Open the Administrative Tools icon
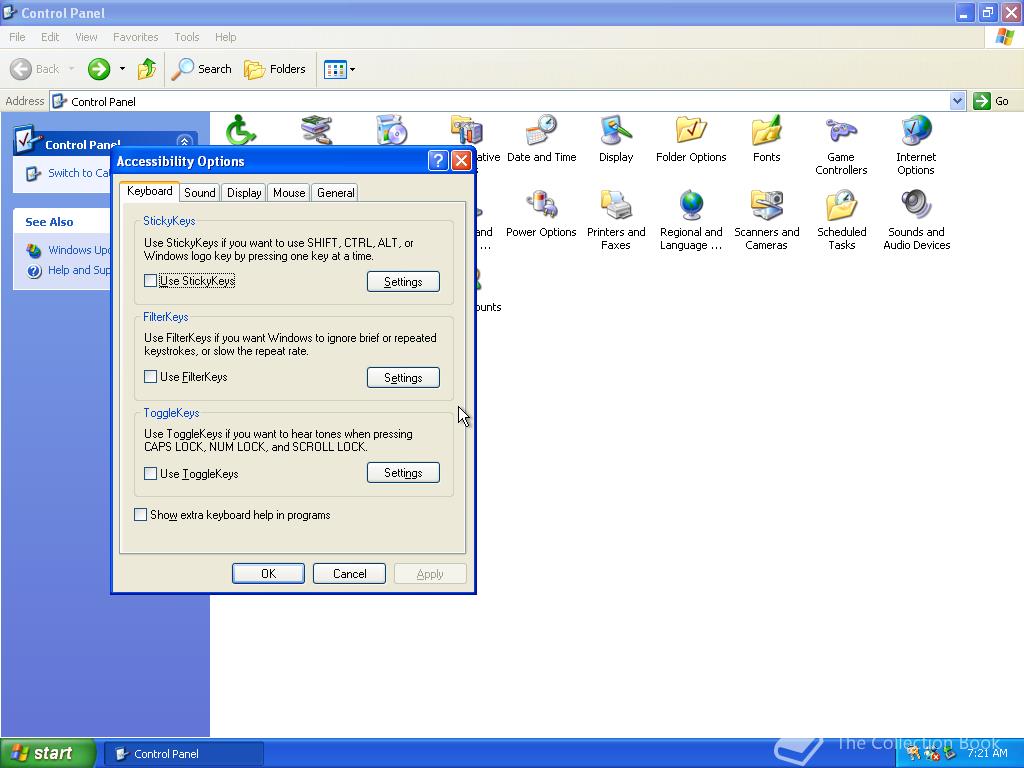The image size is (1024, 768). tap(466, 129)
